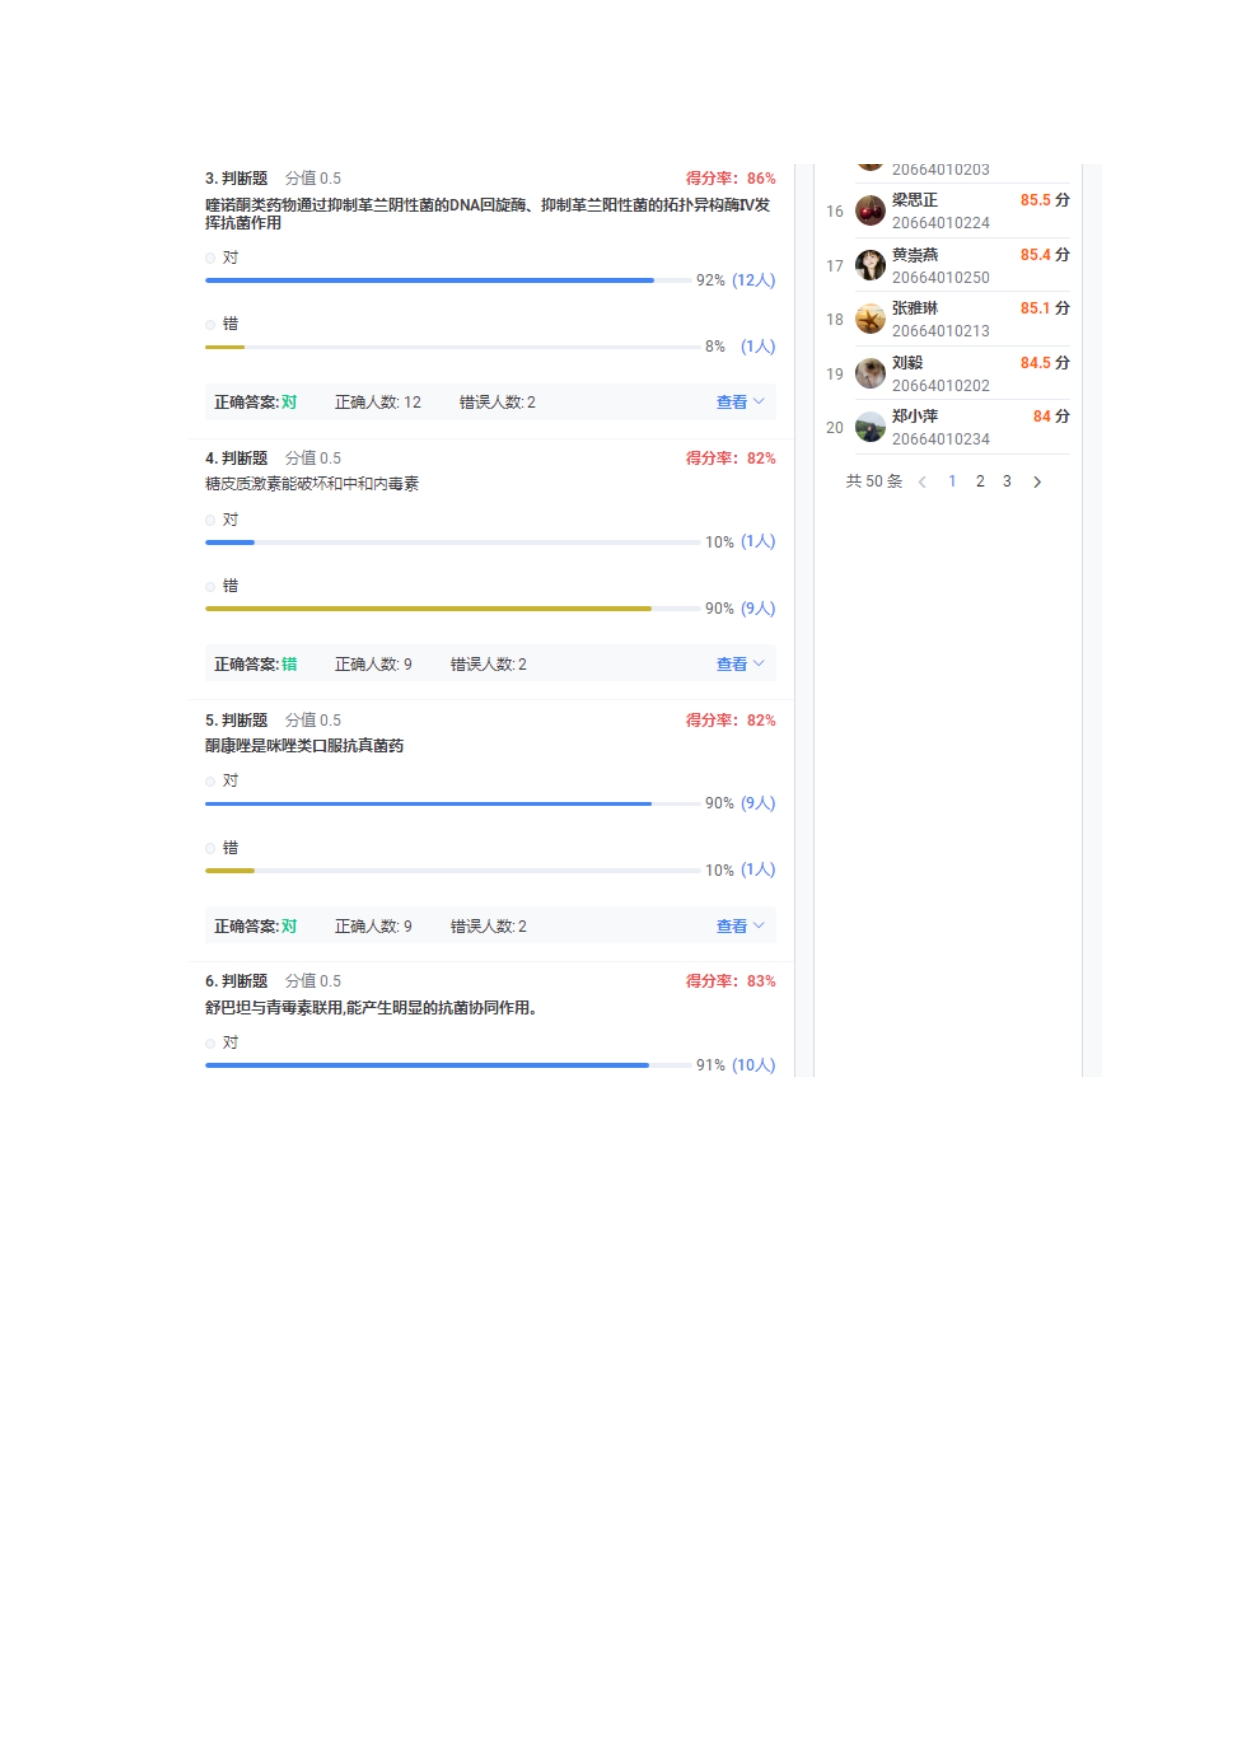Image resolution: width=1240 pixels, height=1753 pixels.
Task: Select 对 radio button for question 3
Action: click(x=211, y=258)
